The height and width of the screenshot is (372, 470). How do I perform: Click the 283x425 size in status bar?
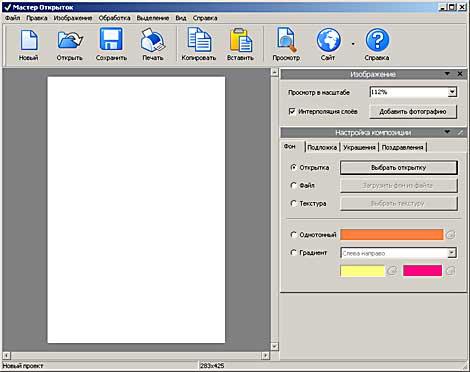click(x=212, y=366)
